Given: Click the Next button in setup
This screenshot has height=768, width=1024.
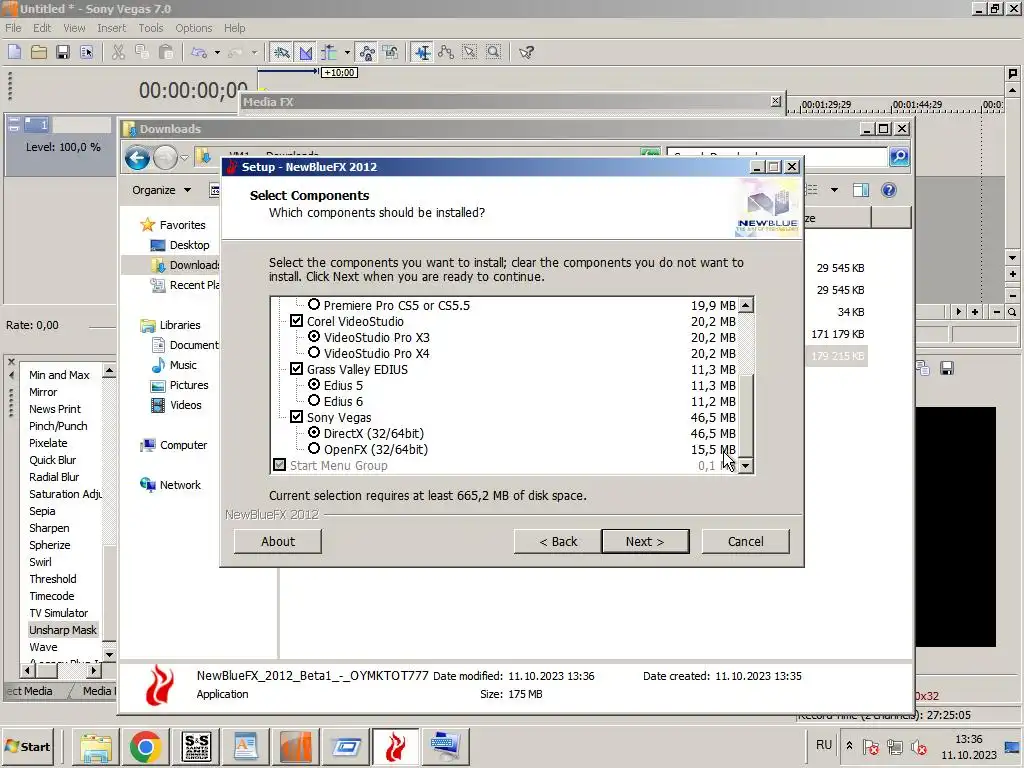Looking at the screenshot, I should coord(645,541).
